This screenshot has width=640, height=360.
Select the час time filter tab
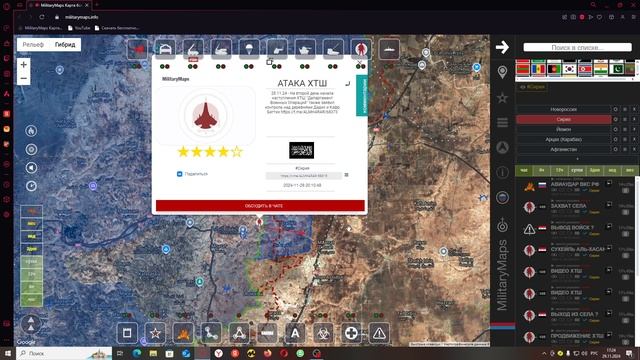pyautogui.click(x=524, y=170)
